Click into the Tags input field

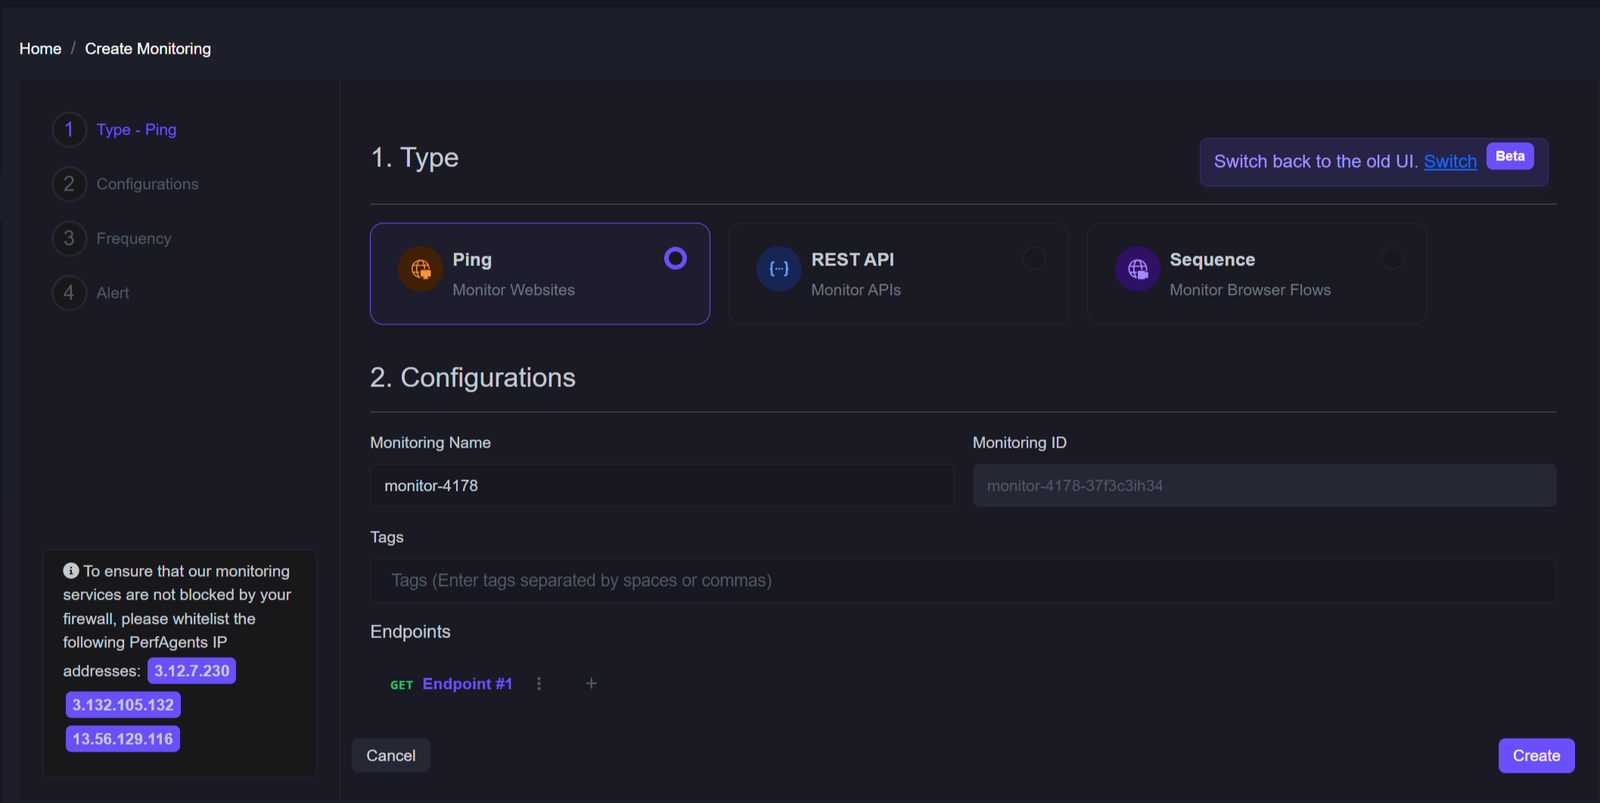tap(963, 581)
